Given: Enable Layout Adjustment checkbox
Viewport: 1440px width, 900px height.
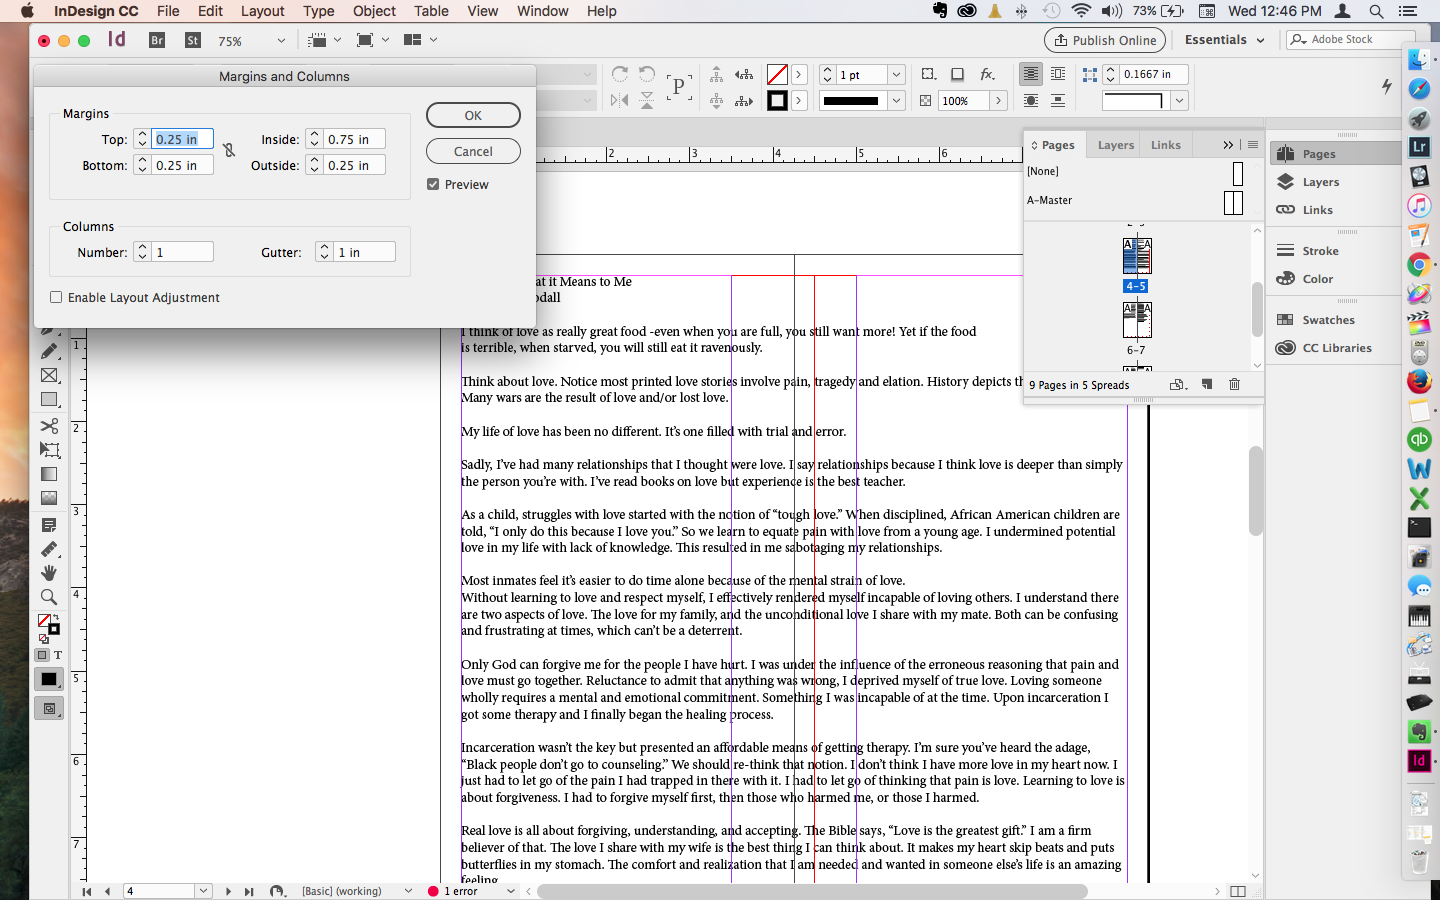Looking at the screenshot, I should (x=56, y=297).
